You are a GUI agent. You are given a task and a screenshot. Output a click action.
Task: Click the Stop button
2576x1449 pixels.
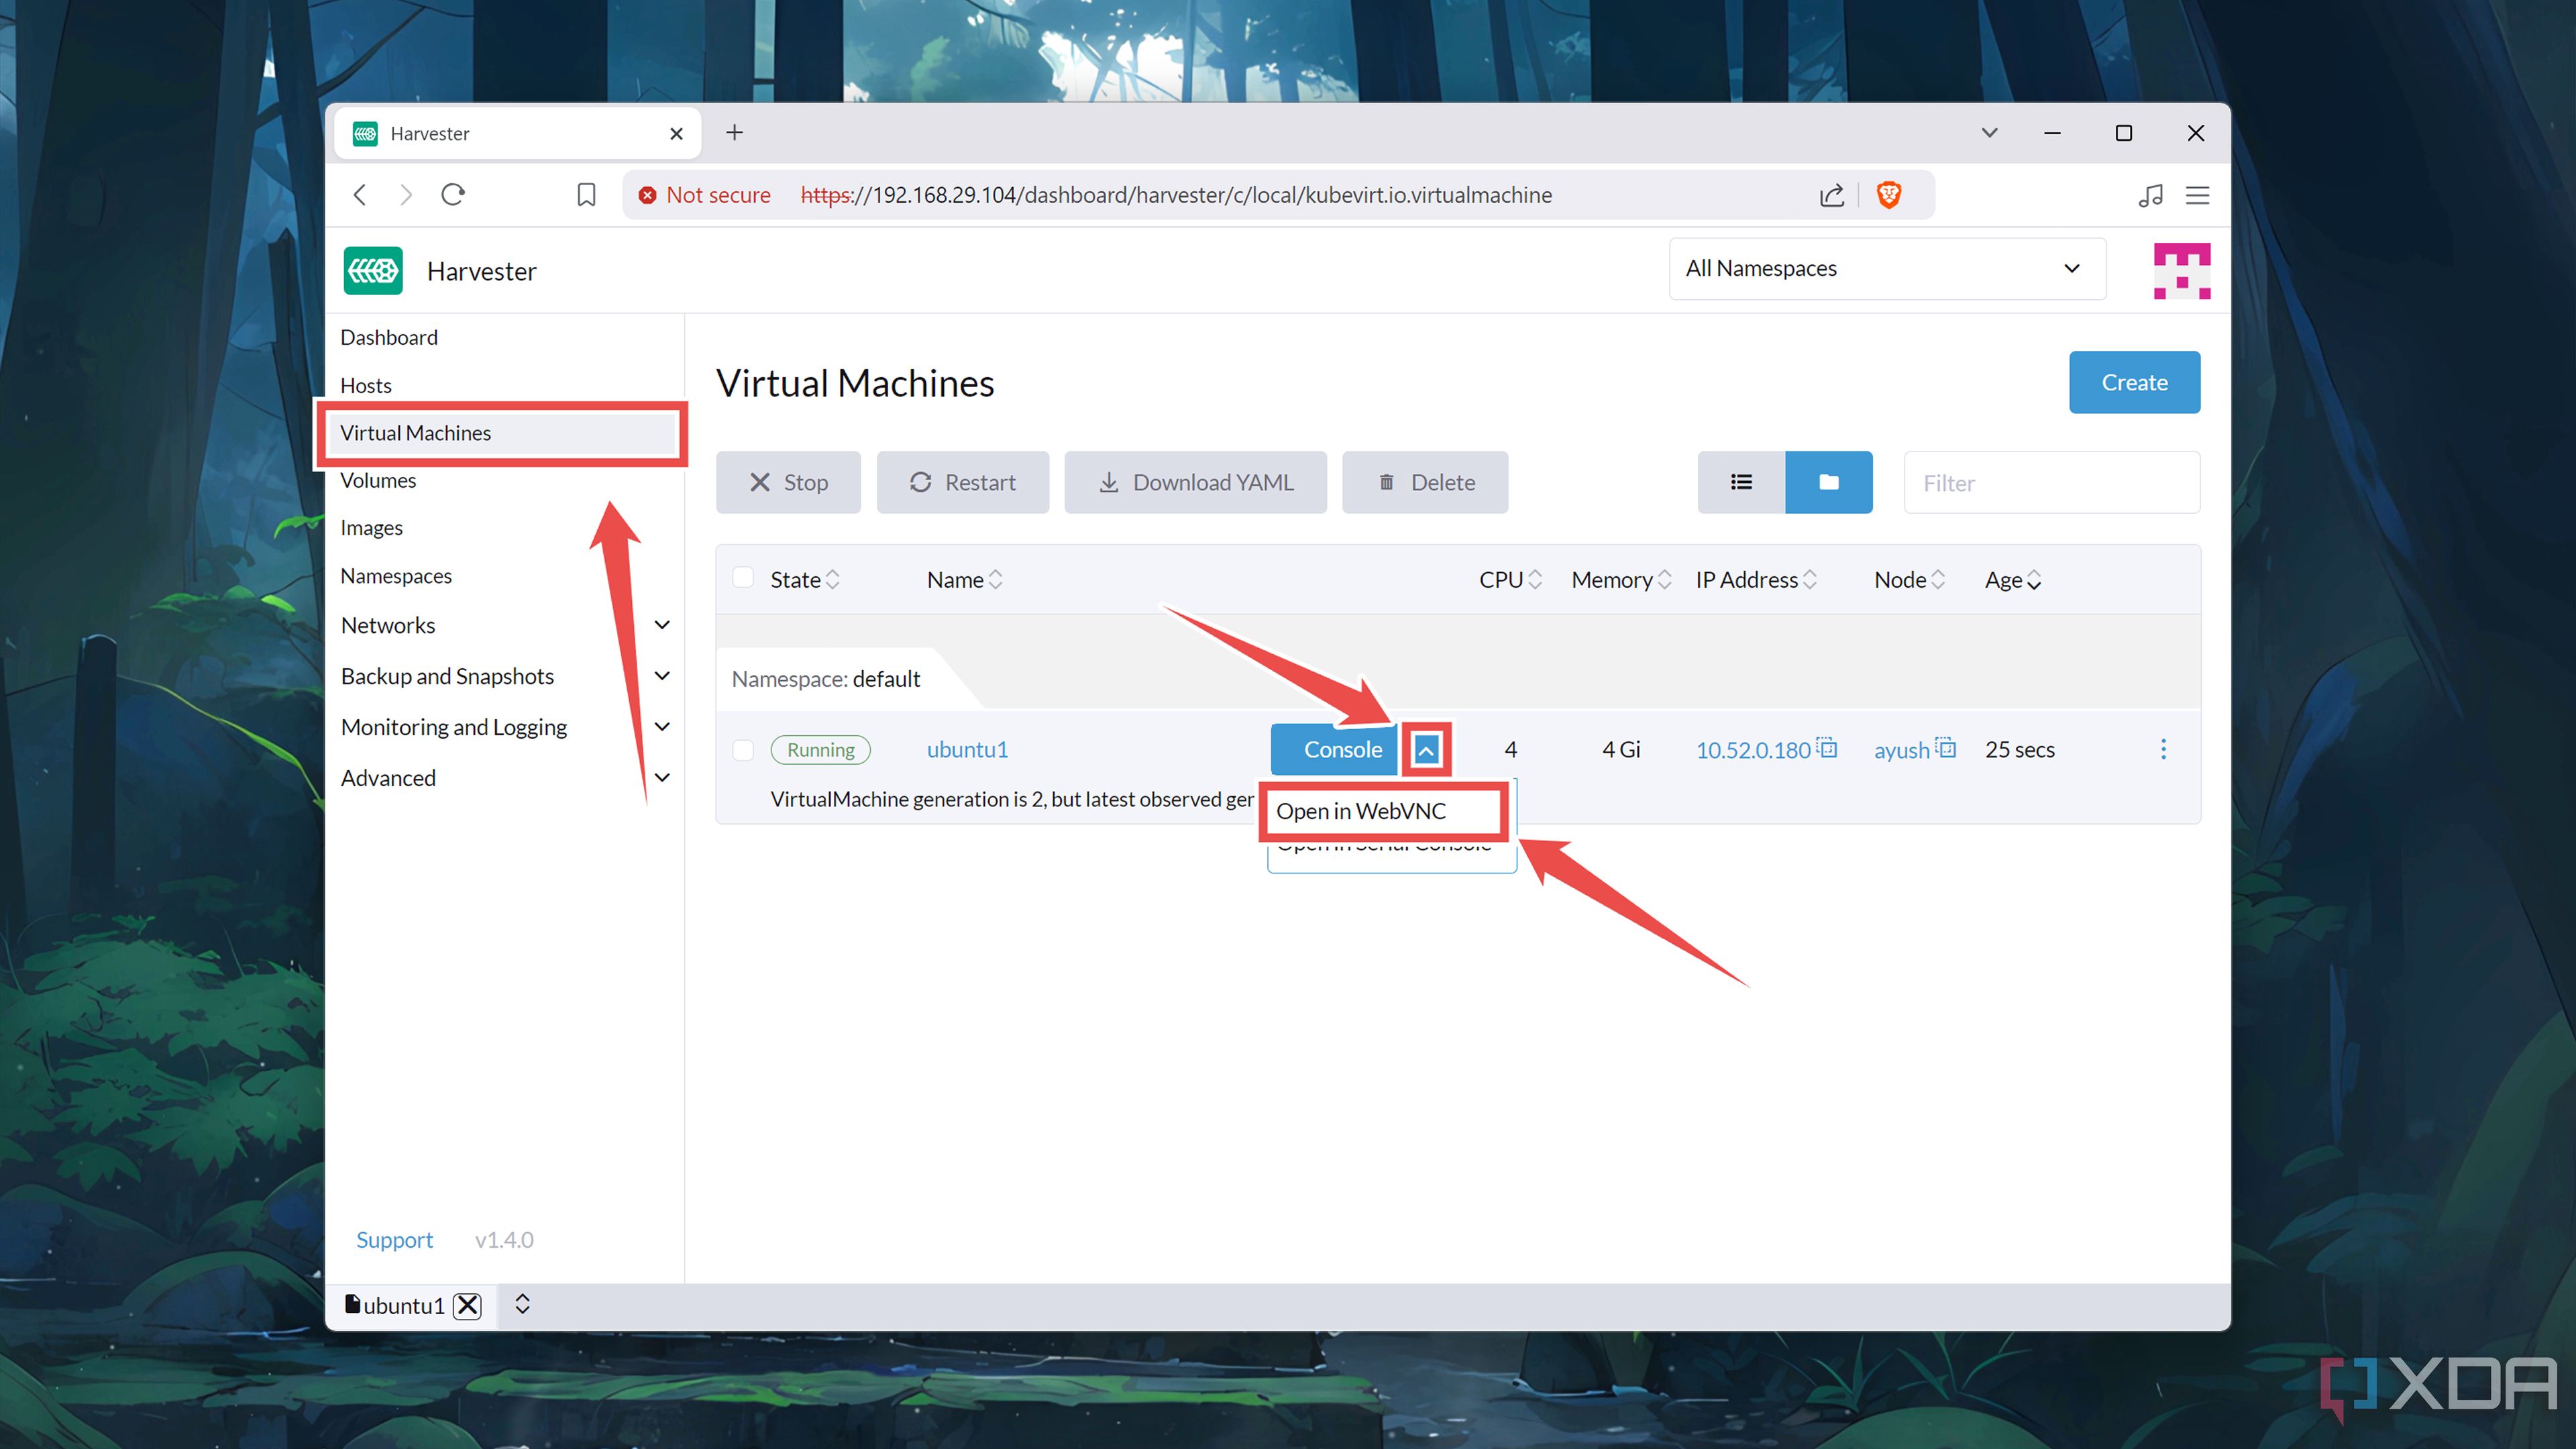point(788,482)
